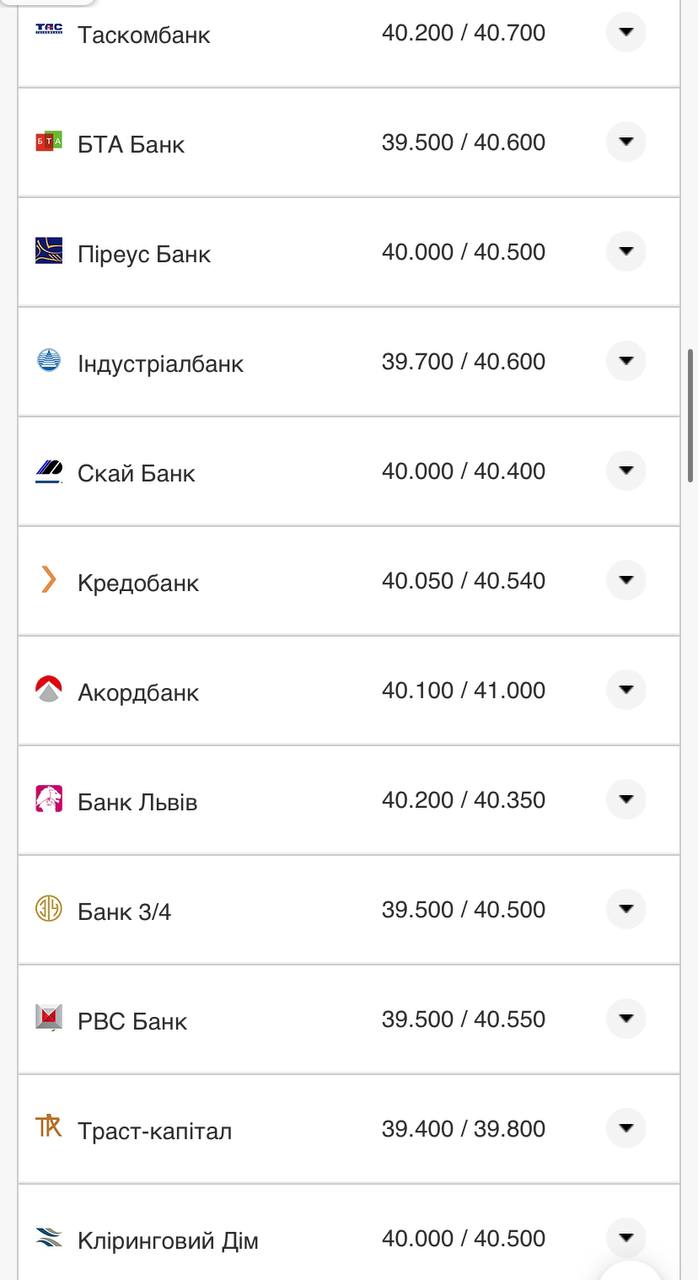Screen dimensions: 698x1280
Task: Show details for Банк 3/4
Action: pyautogui.click(x=626, y=909)
